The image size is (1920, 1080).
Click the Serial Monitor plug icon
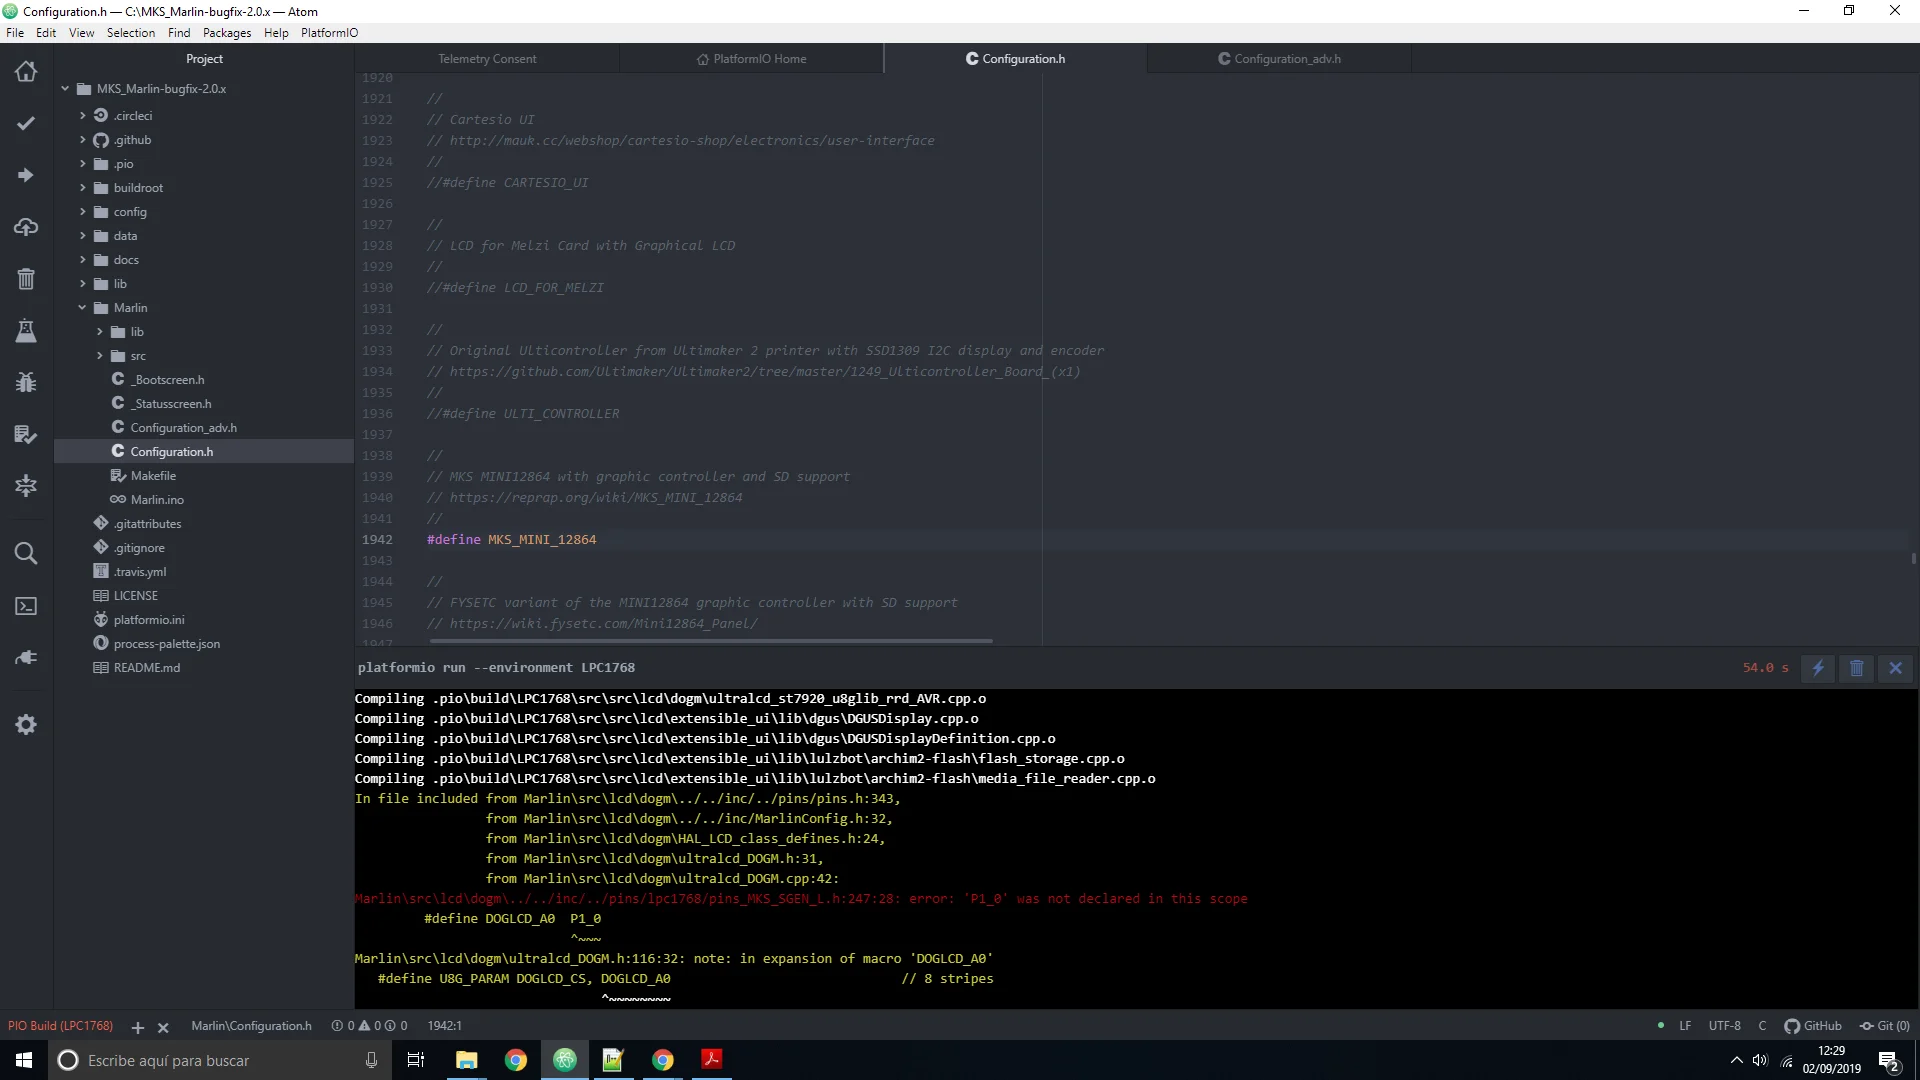coord(26,657)
